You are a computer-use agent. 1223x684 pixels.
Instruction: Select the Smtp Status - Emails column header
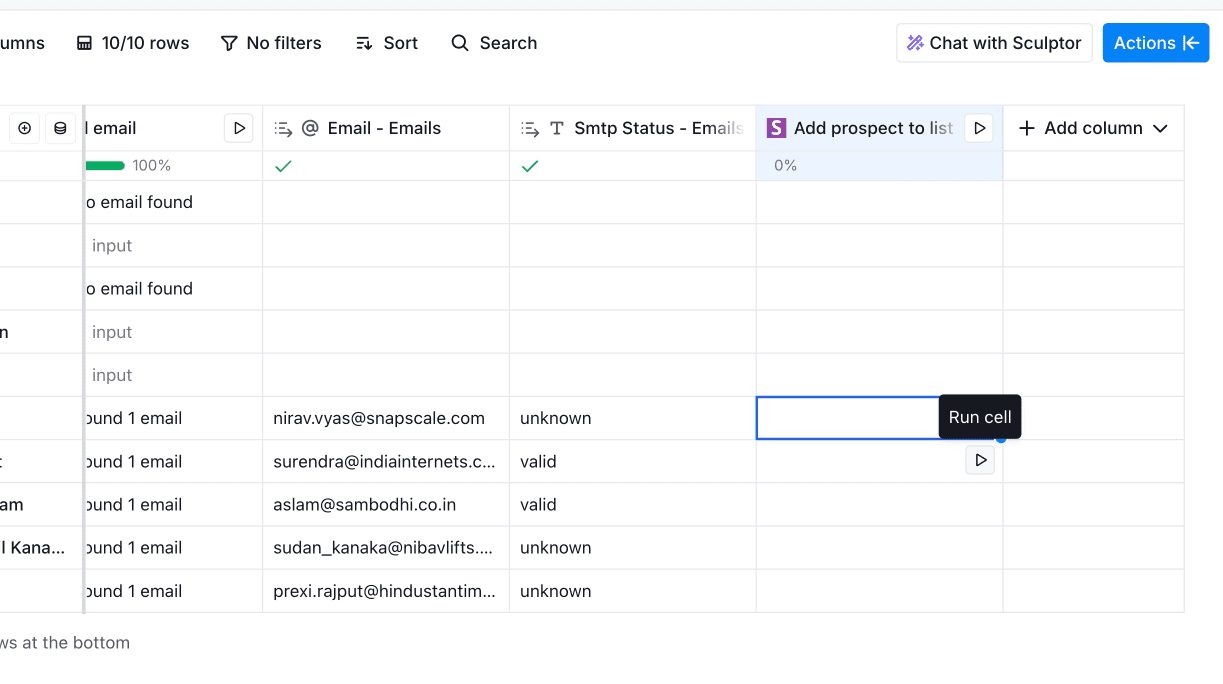[x=657, y=128]
